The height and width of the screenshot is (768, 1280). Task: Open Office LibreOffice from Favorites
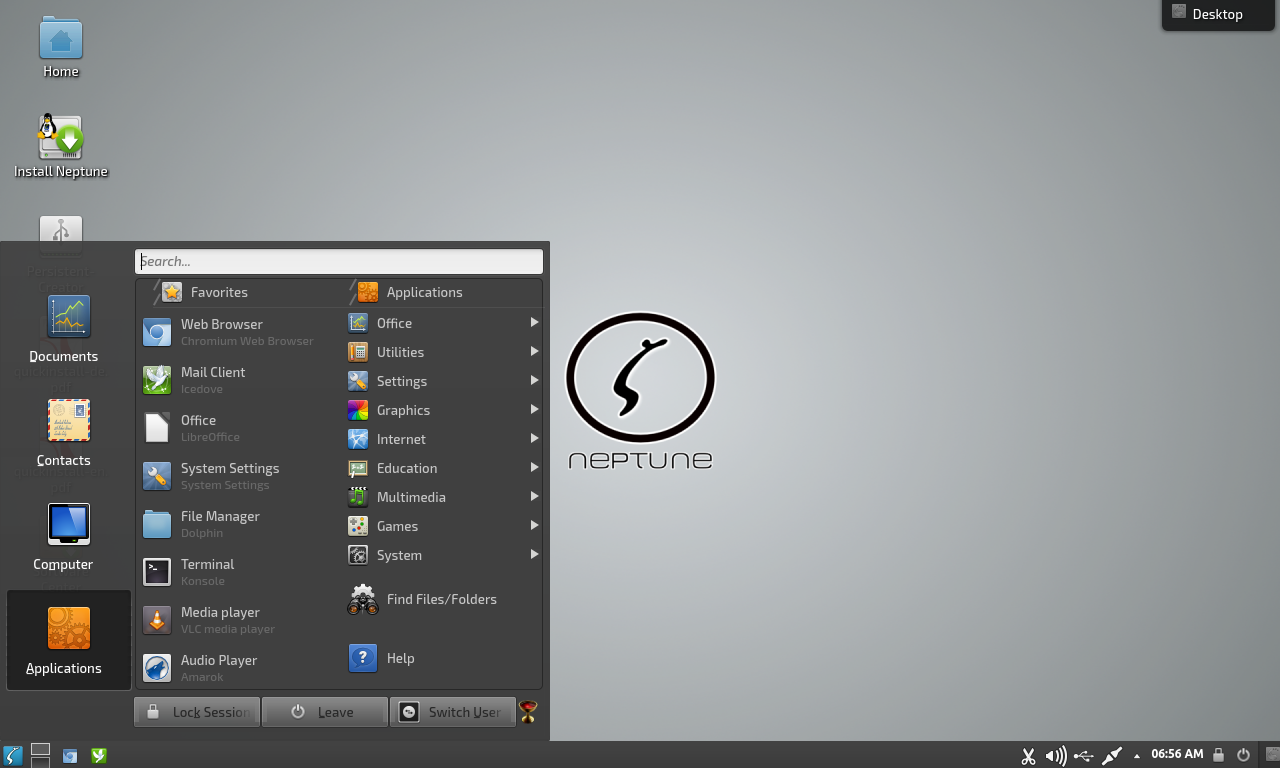pos(240,428)
